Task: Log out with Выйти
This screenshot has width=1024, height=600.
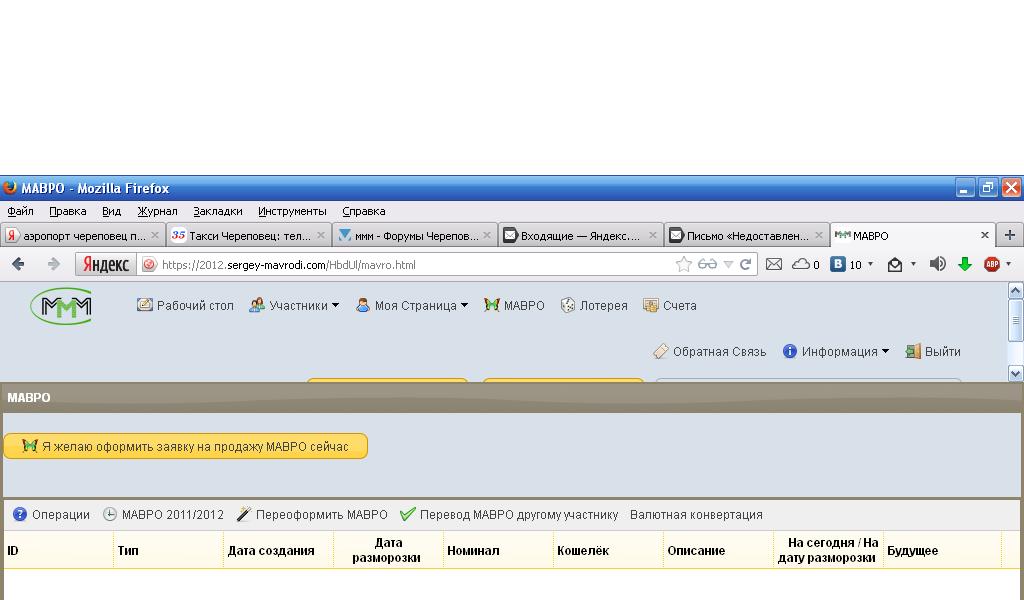Action: [x=933, y=351]
